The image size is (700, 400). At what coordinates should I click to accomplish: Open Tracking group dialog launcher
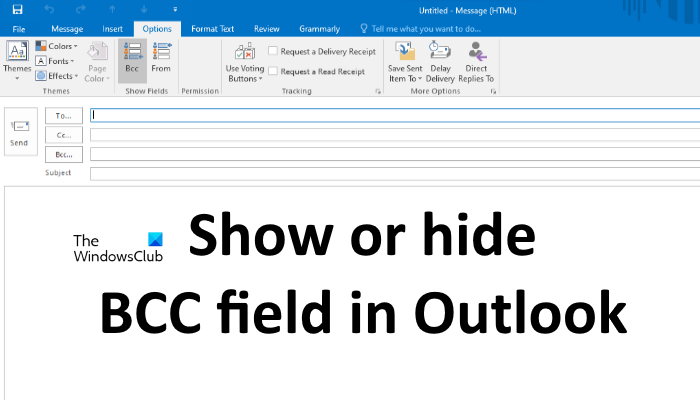point(378,91)
